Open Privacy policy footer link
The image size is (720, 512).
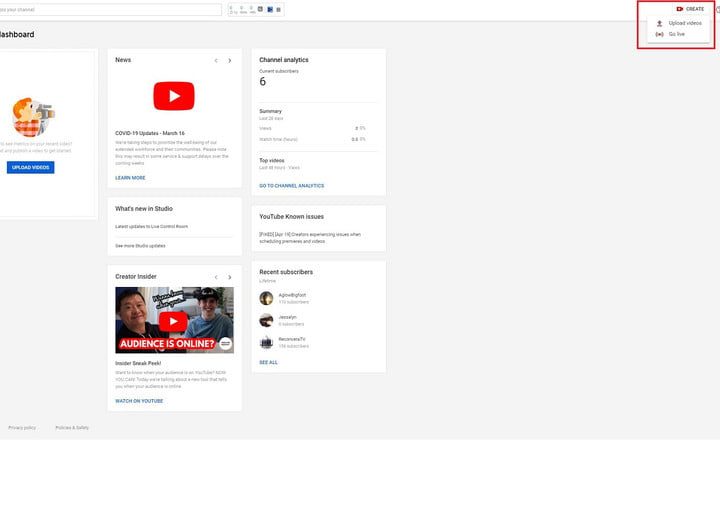tap(22, 428)
